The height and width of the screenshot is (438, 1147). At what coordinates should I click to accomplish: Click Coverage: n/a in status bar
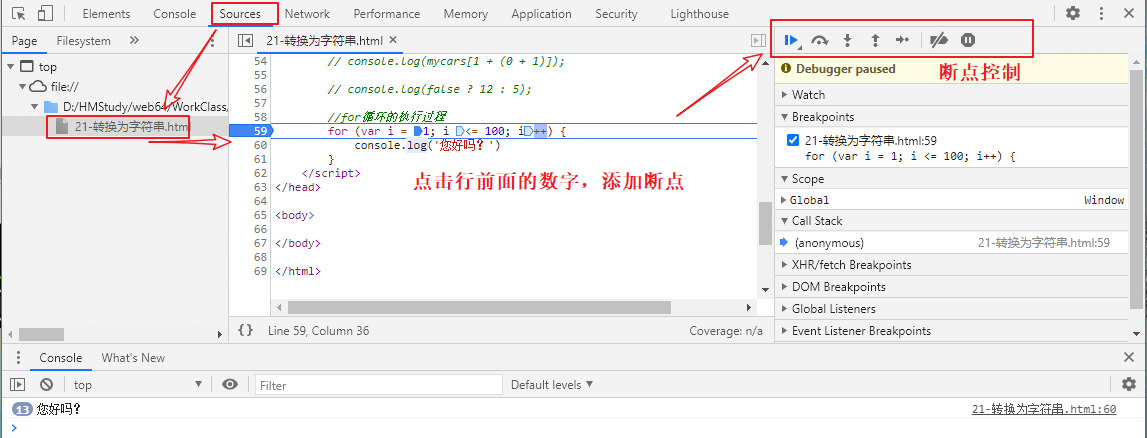(726, 331)
